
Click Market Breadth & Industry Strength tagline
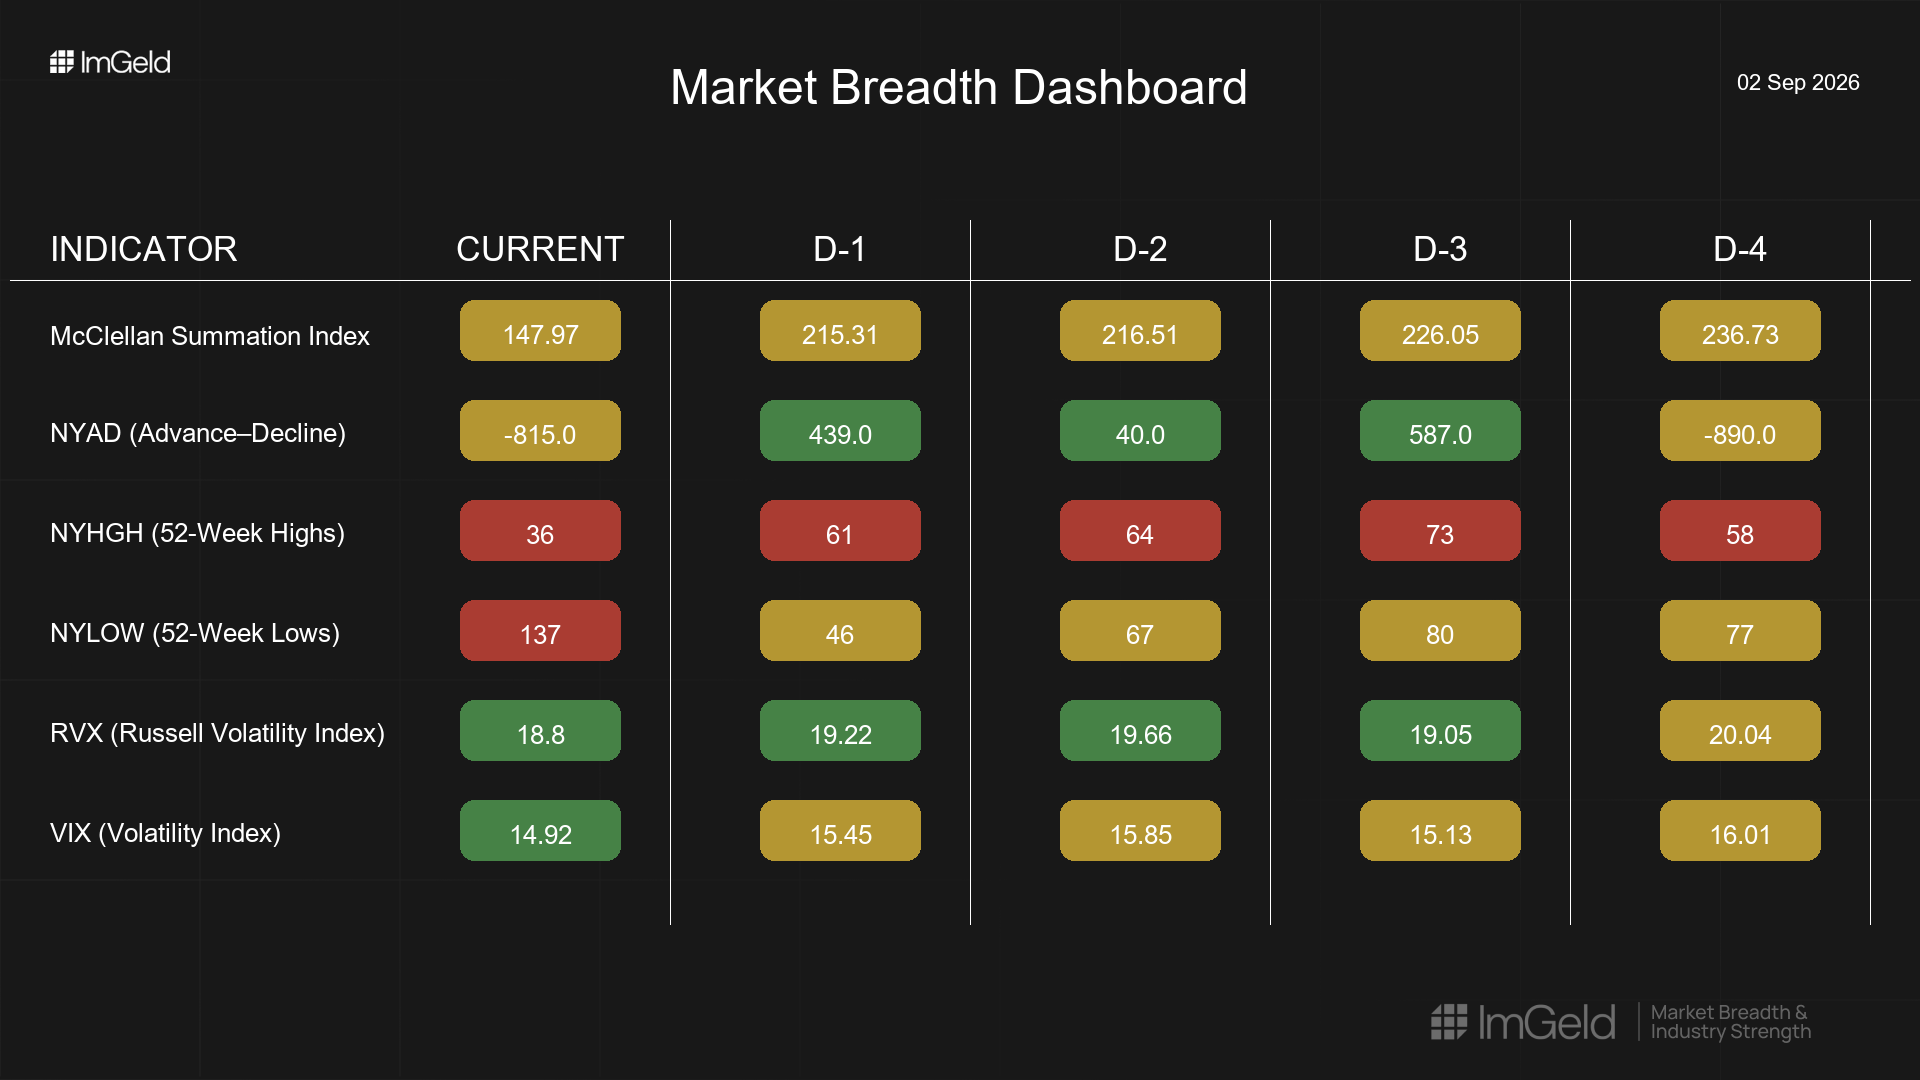click(x=1731, y=1022)
